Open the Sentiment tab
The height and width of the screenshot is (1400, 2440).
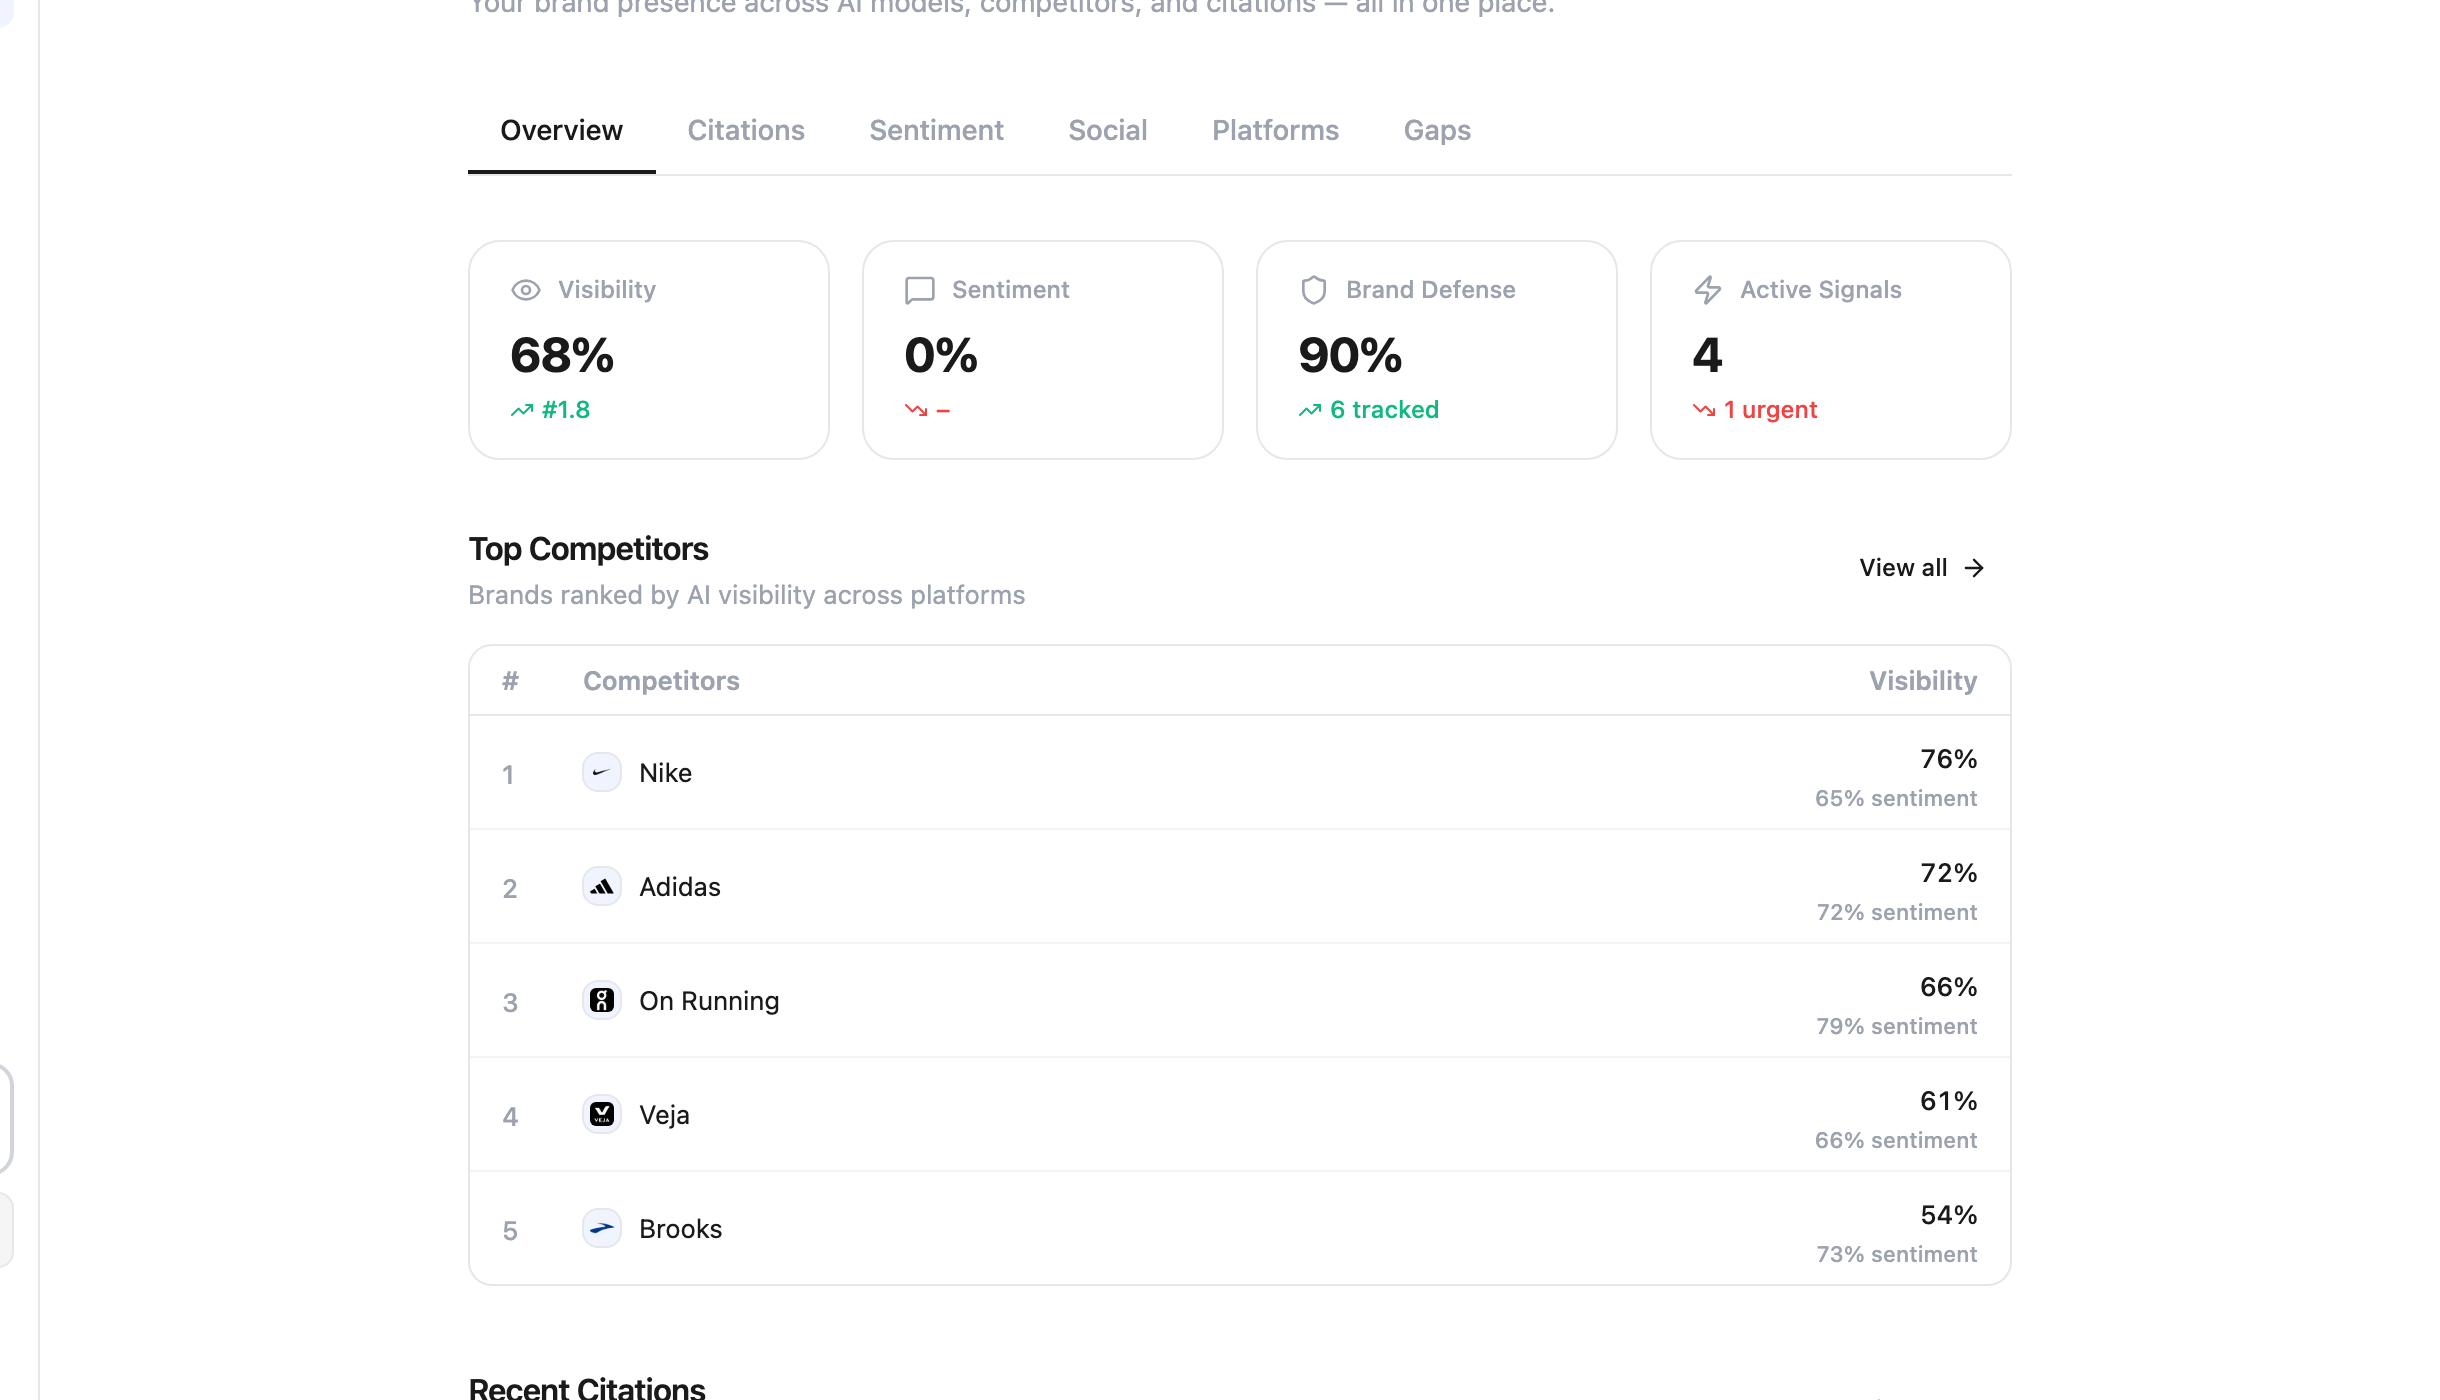936,131
